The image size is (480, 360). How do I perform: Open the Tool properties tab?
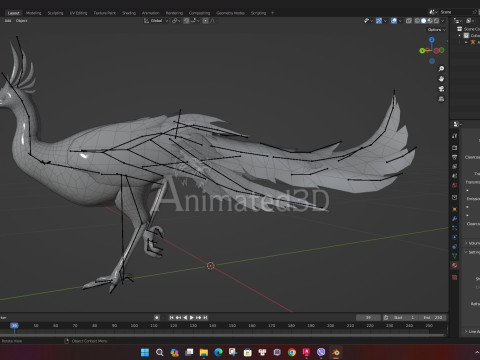[455, 136]
